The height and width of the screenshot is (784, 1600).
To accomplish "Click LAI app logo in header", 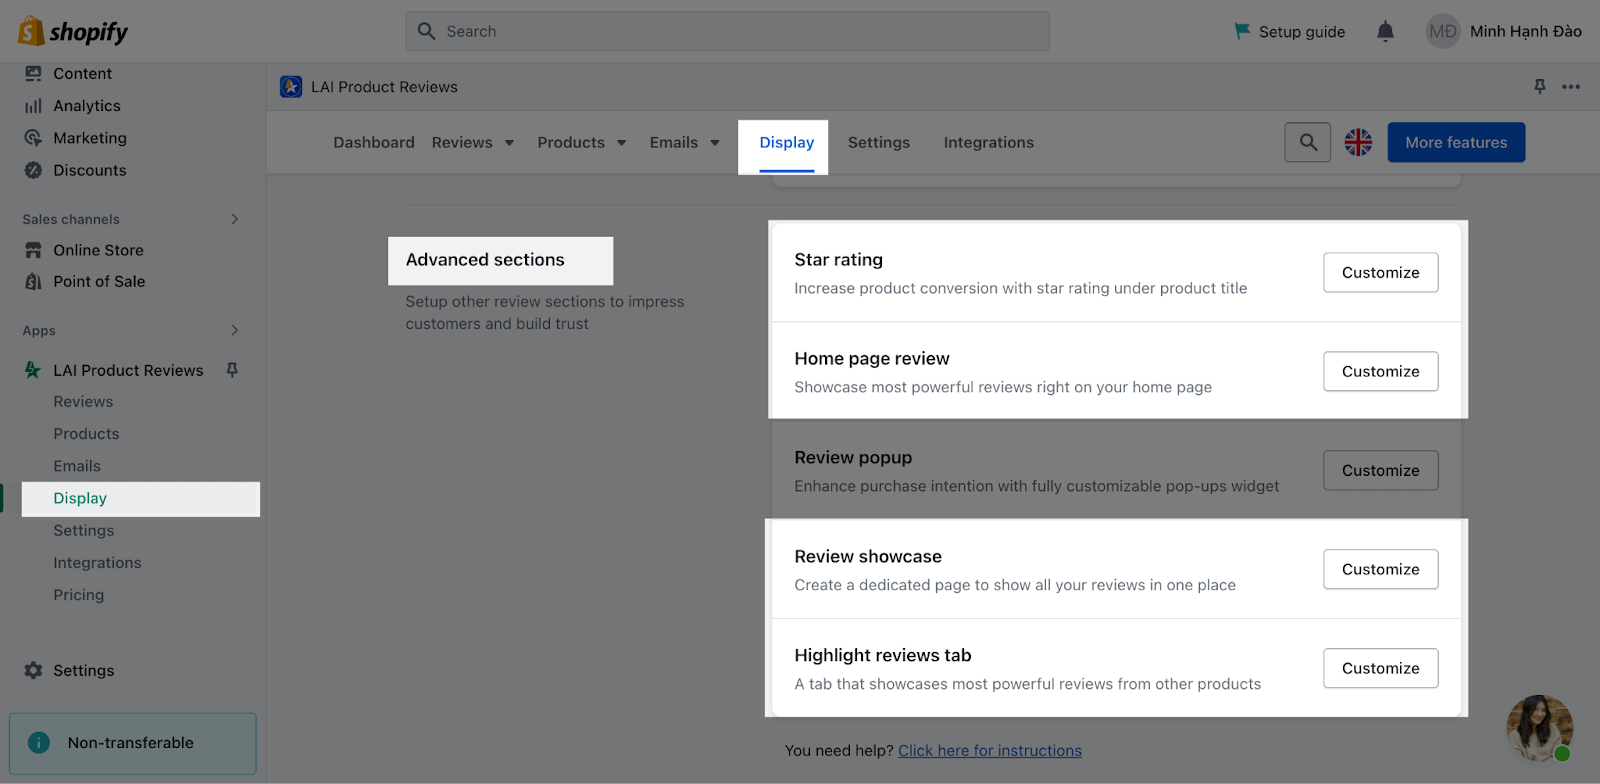I will pos(291,87).
